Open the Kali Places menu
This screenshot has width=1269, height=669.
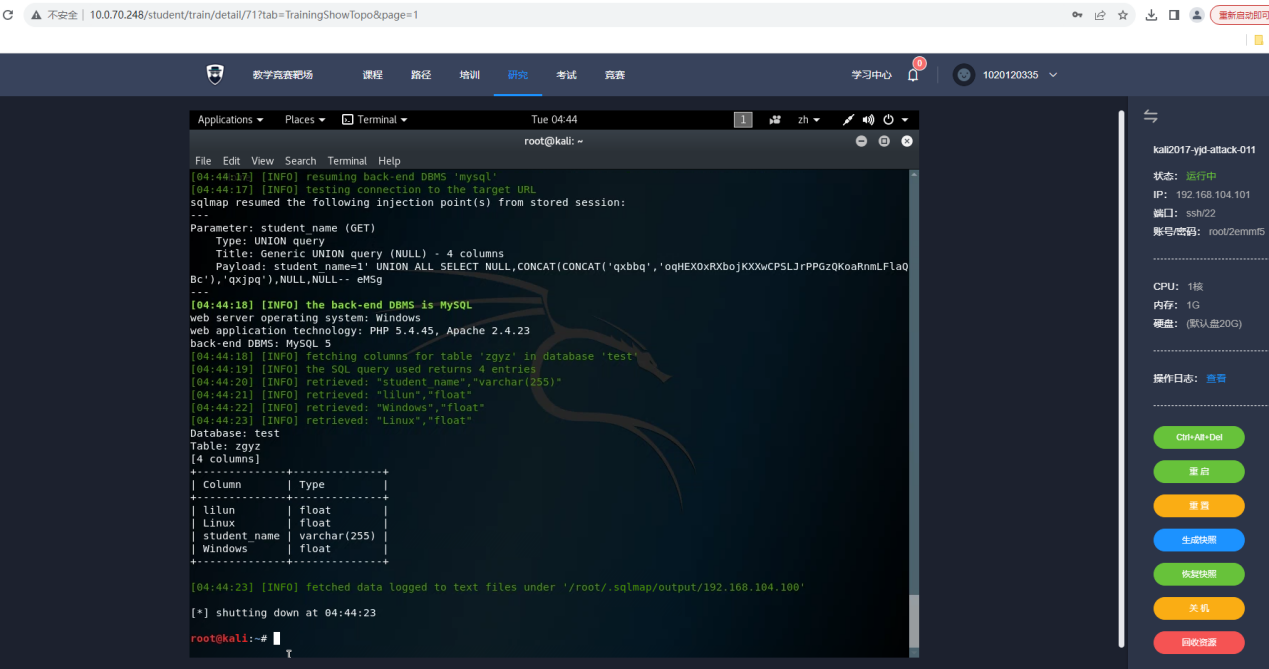(306, 120)
